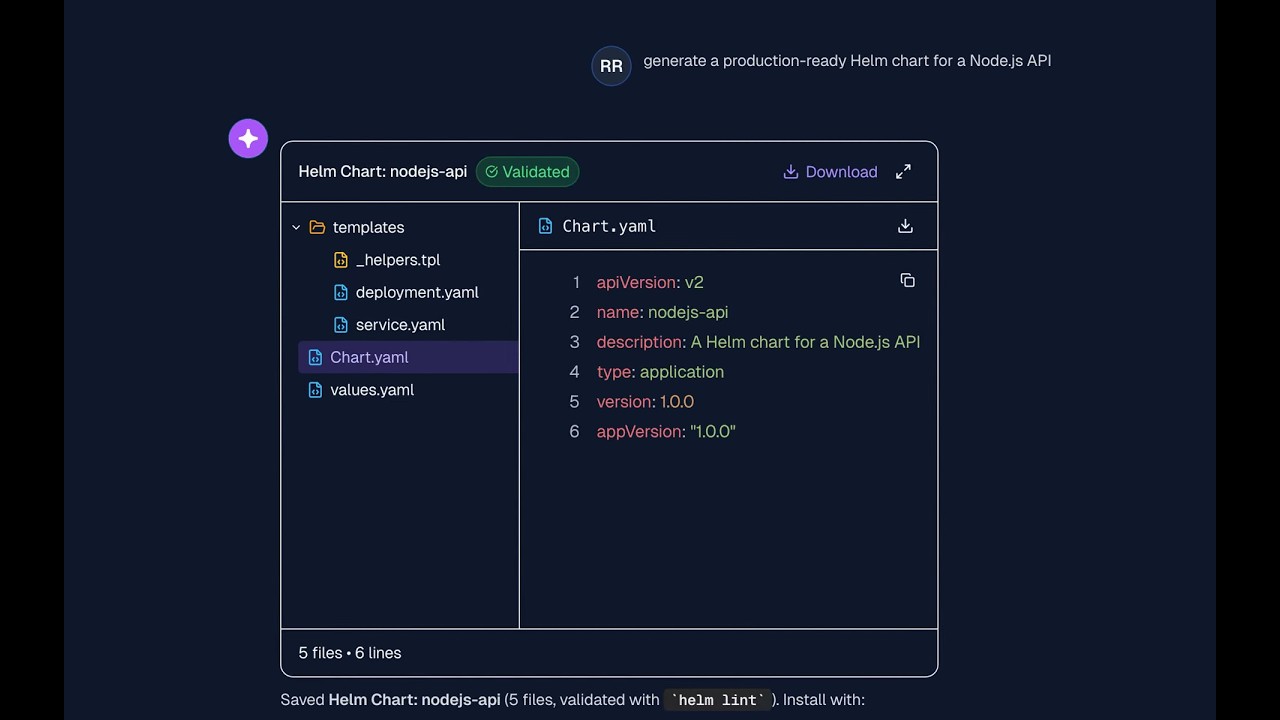Download the Chart.yaml file only
The height and width of the screenshot is (720, 1280).
[x=905, y=226]
